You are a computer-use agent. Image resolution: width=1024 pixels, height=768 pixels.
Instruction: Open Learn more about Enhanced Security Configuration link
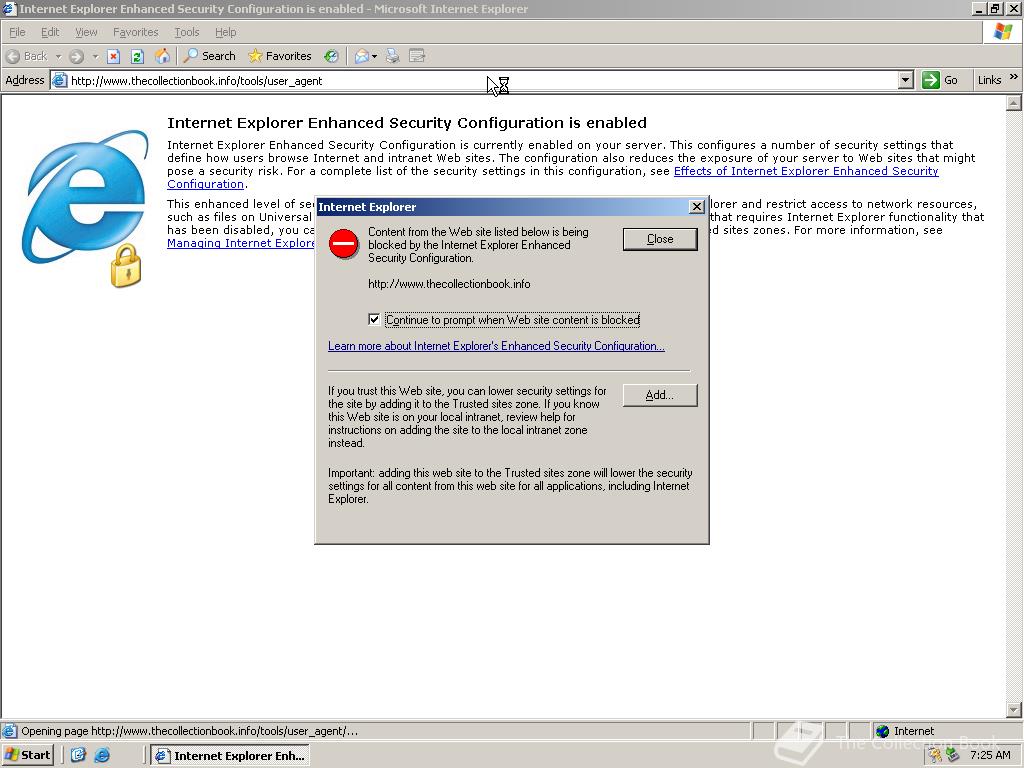(x=496, y=346)
